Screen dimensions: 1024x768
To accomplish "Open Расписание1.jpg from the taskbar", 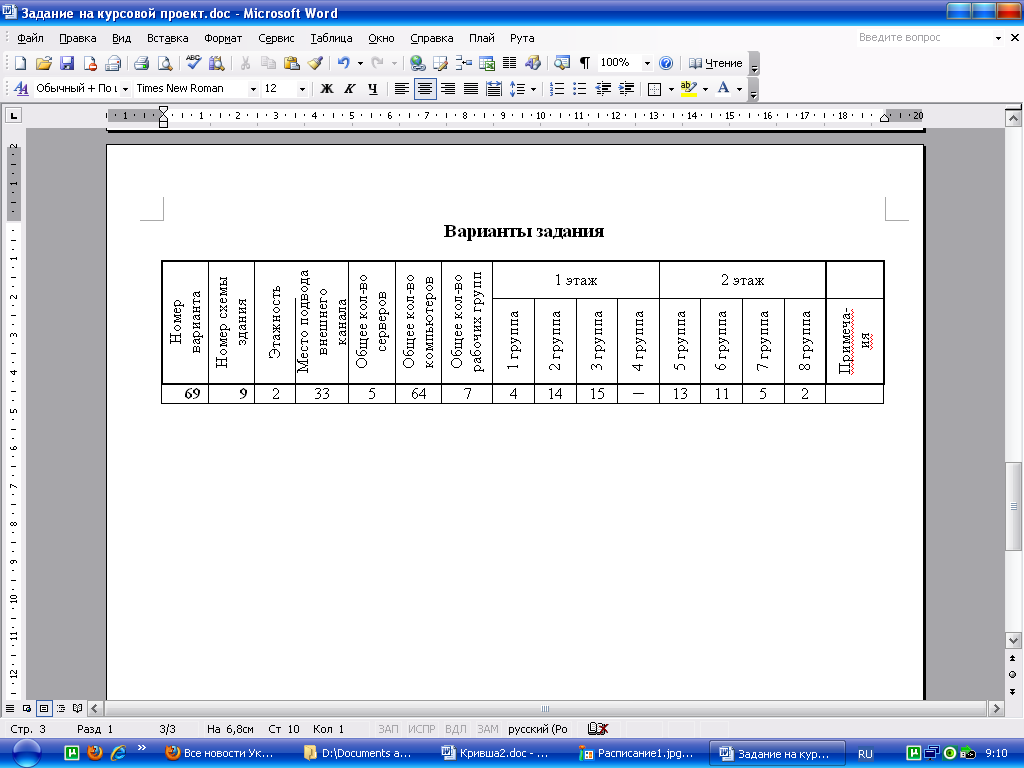I will click(637, 753).
